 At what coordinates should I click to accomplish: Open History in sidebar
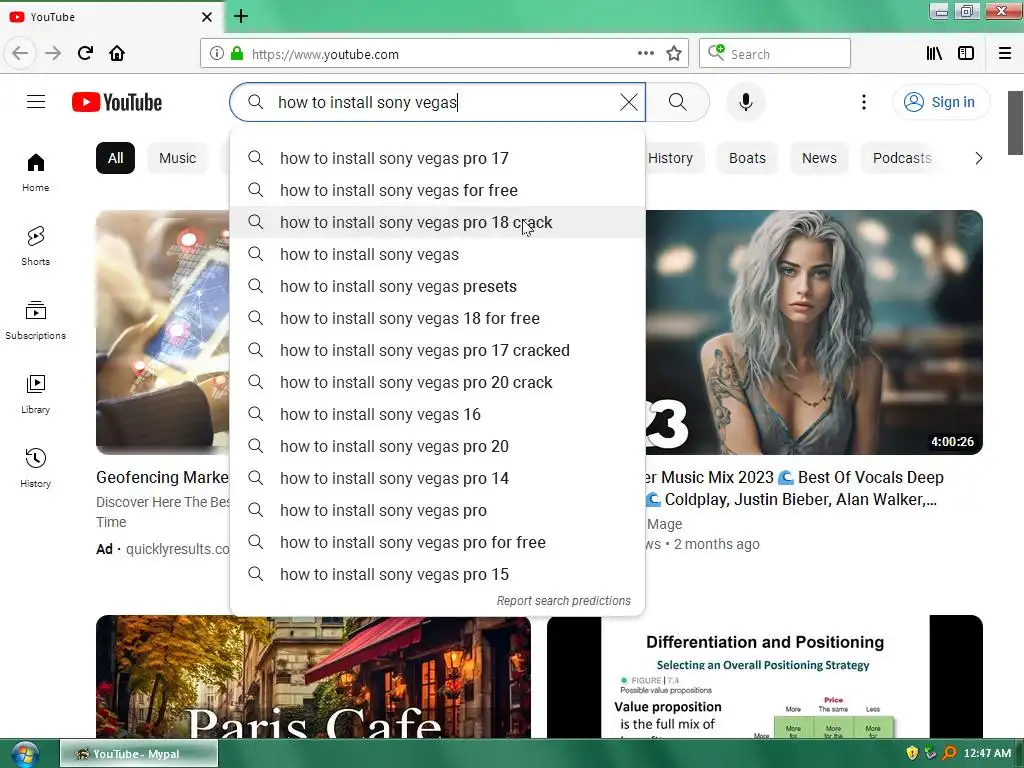(36, 468)
